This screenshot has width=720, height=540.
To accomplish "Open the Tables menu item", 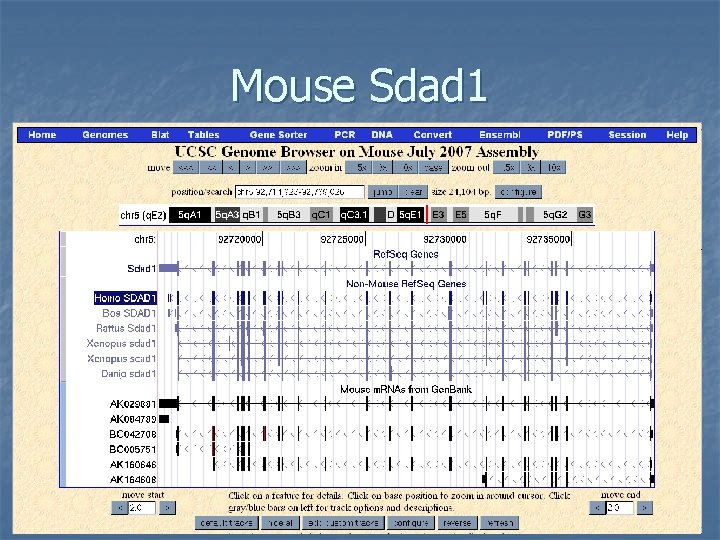I will [x=203, y=135].
